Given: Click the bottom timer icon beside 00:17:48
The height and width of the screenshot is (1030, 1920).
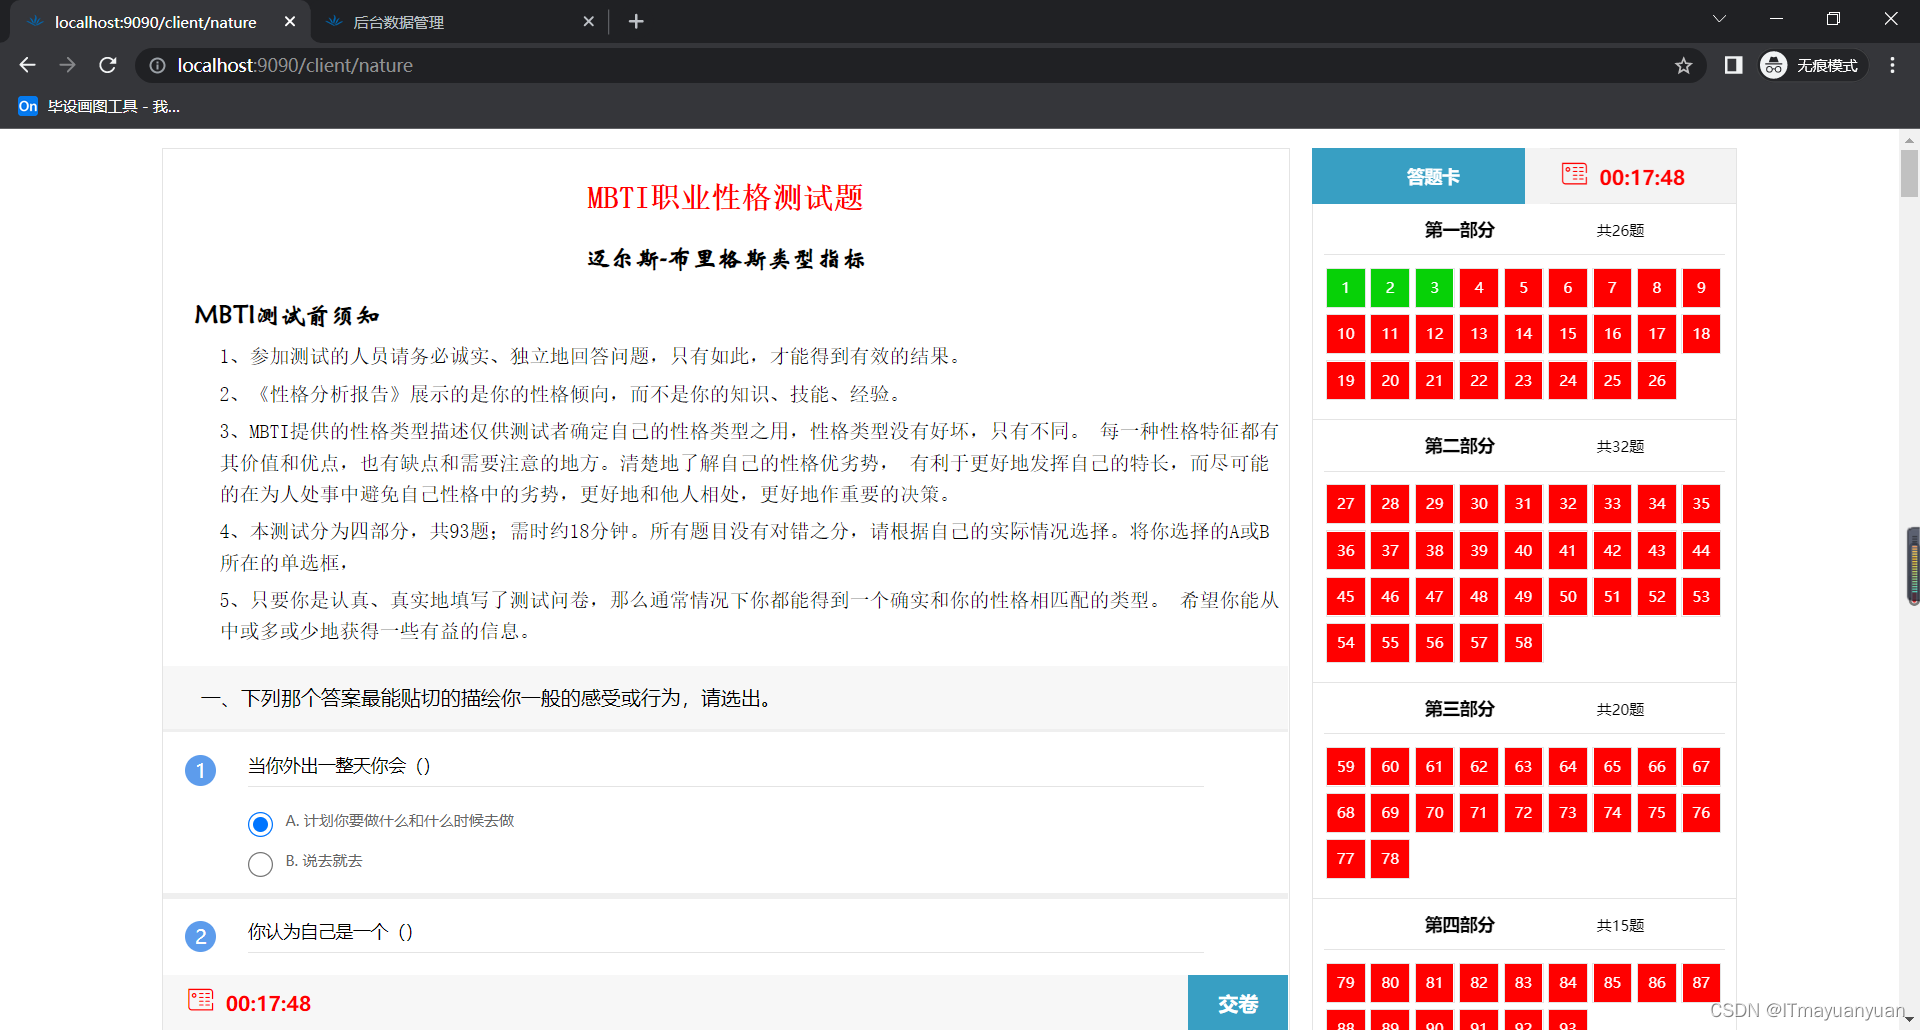Looking at the screenshot, I should click(x=201, y=1000).
